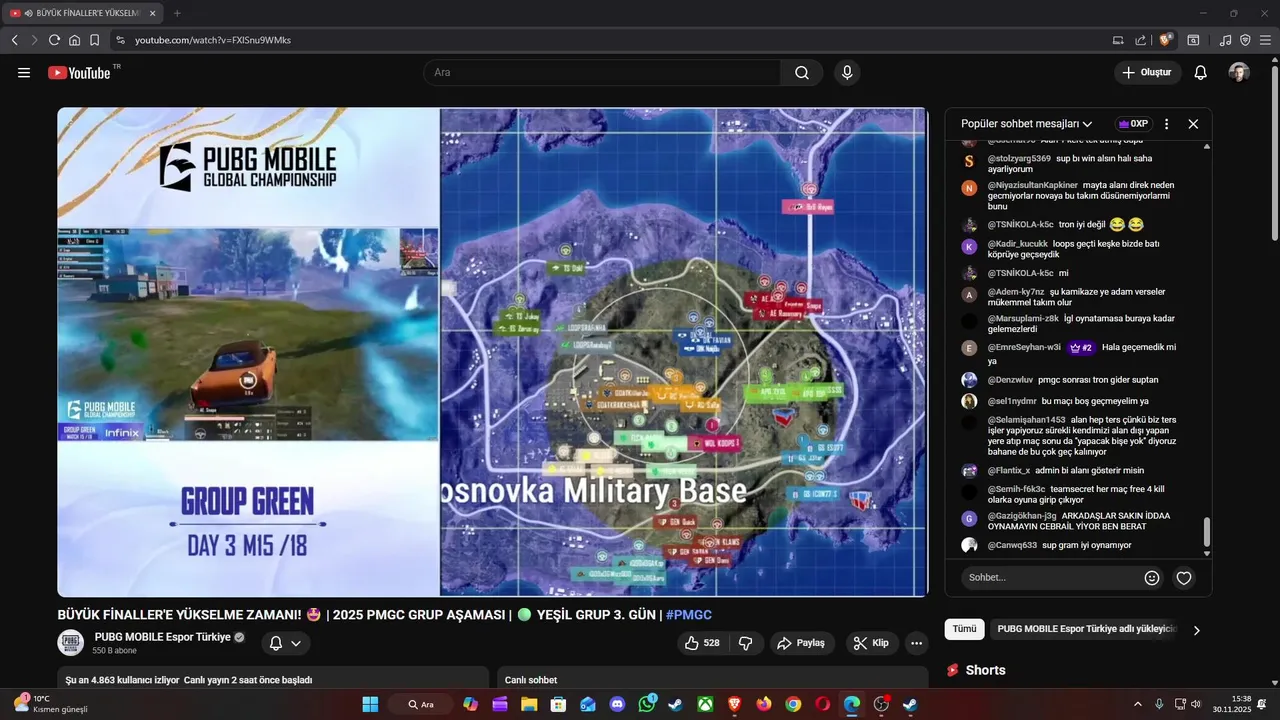Click the live chat scrollbar thumb
This screenshot has height=720, width=1280.
coord(1207,532)
